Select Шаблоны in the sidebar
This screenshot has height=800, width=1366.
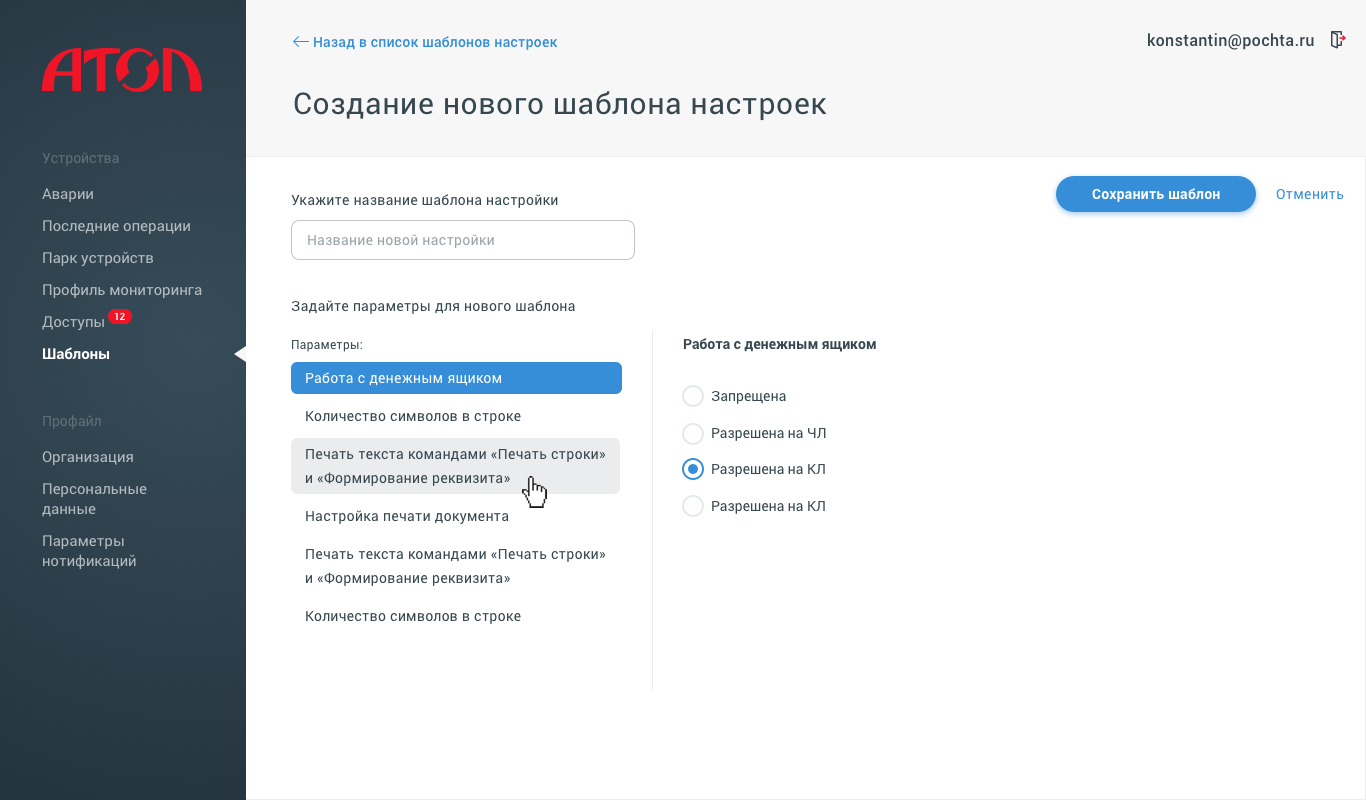tap(76, 354)
